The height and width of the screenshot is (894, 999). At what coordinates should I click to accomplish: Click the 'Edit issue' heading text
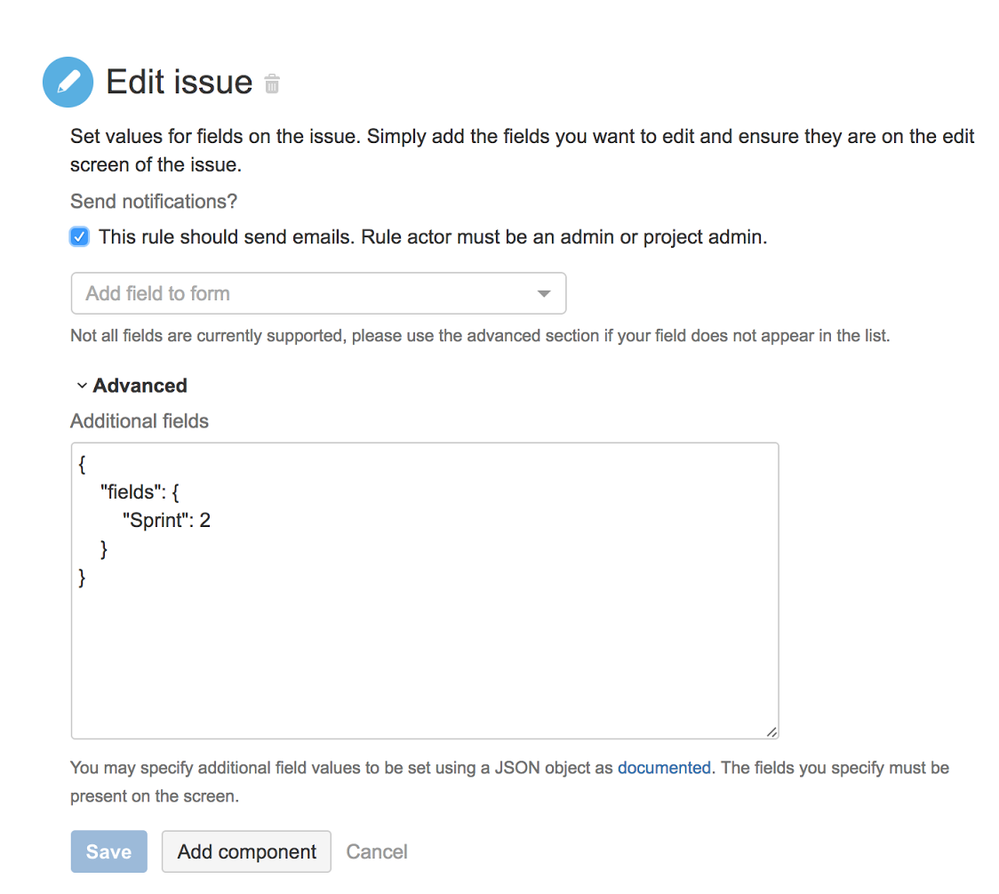(x=179, y=82)
